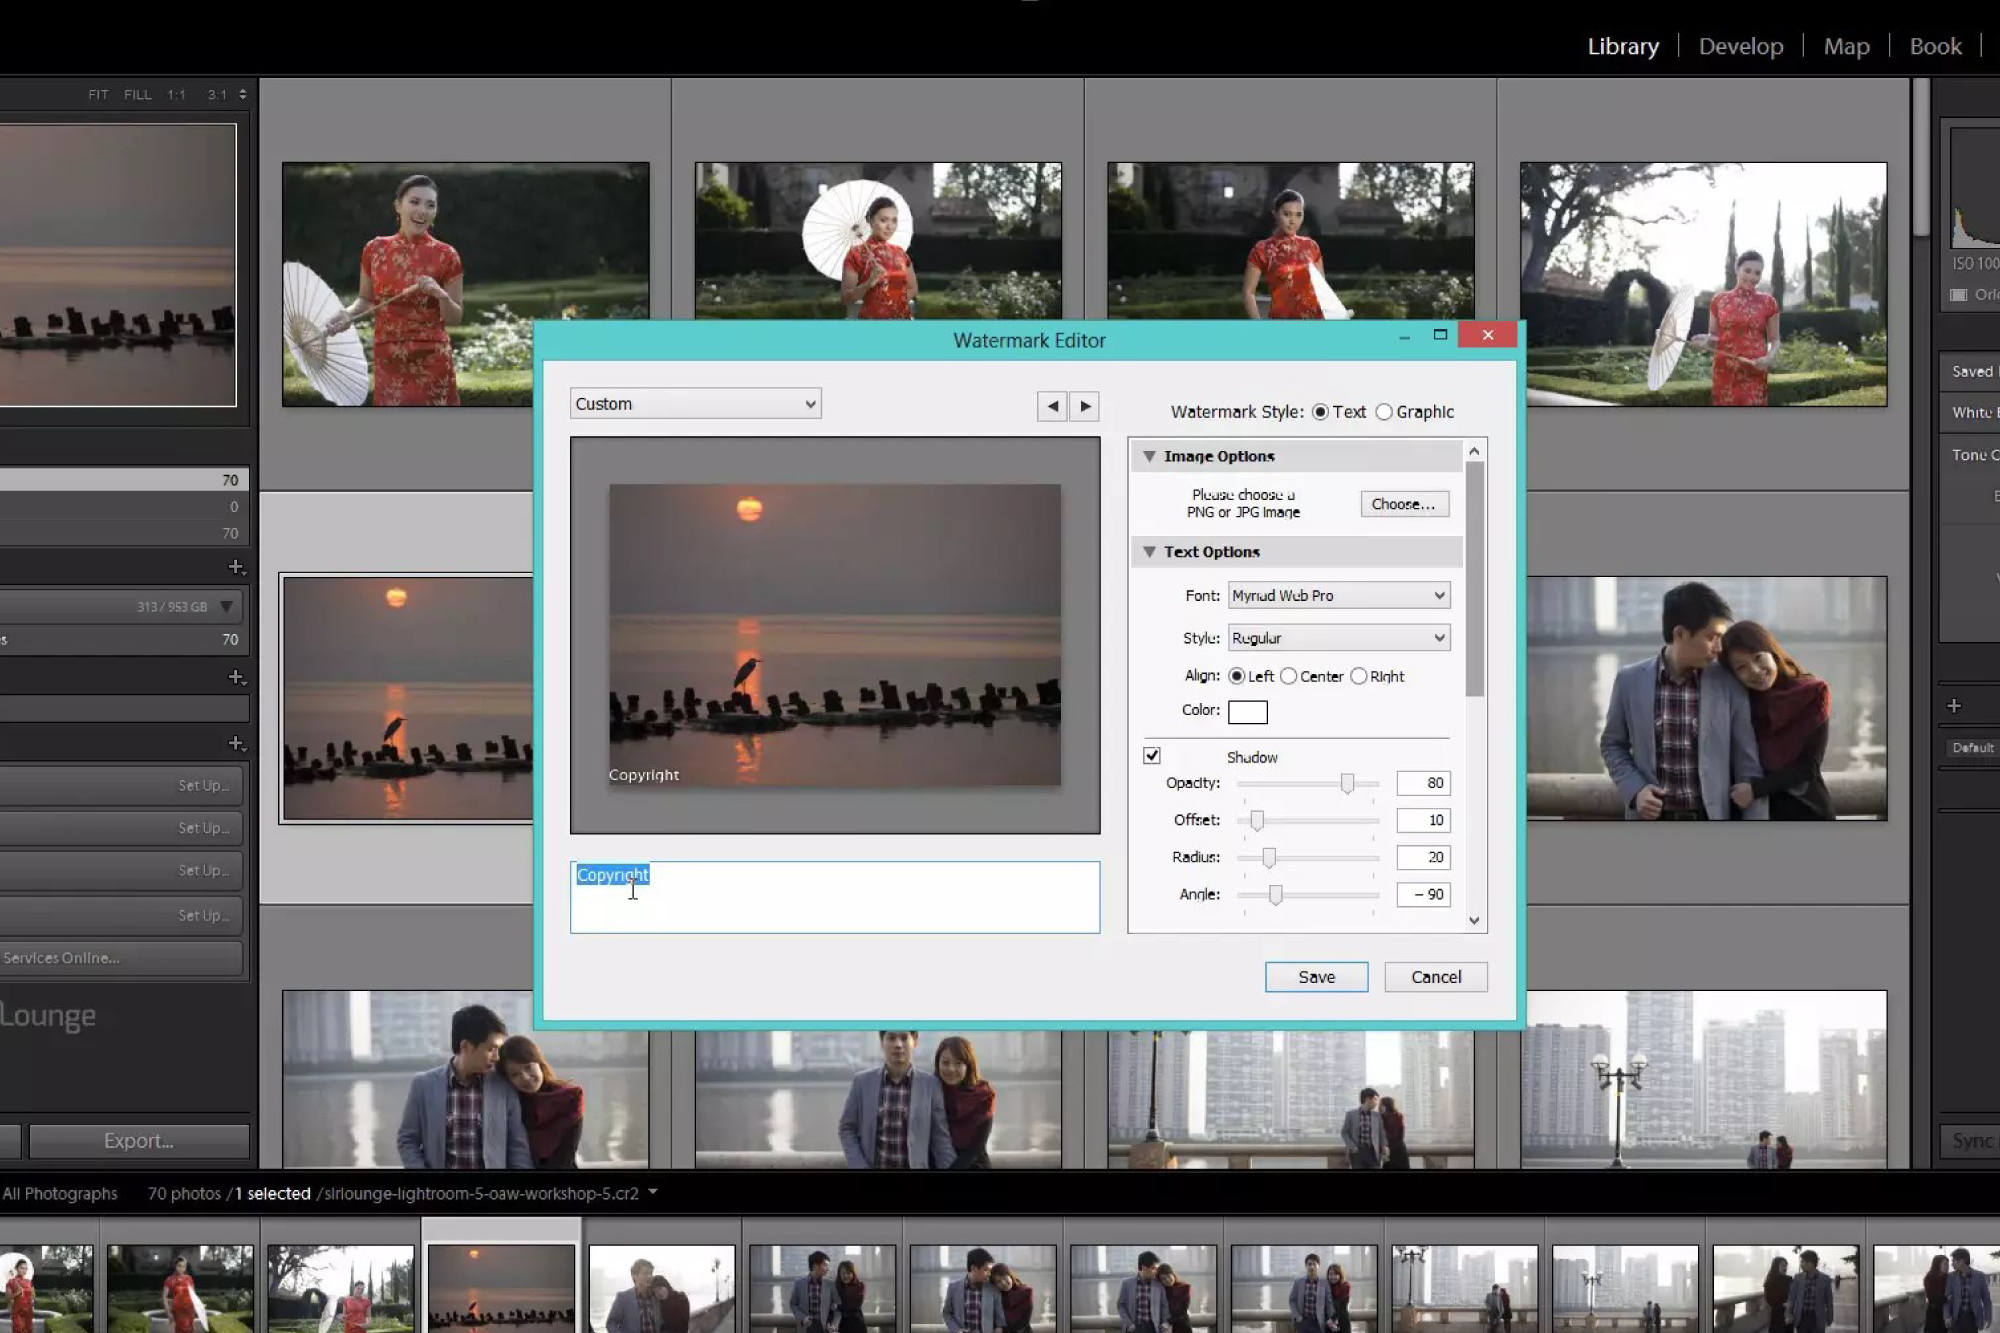The width and height of the screenshot is (2000, 1333).
Task: Collapse the Text Options section
Action: tap(1148, 551)
